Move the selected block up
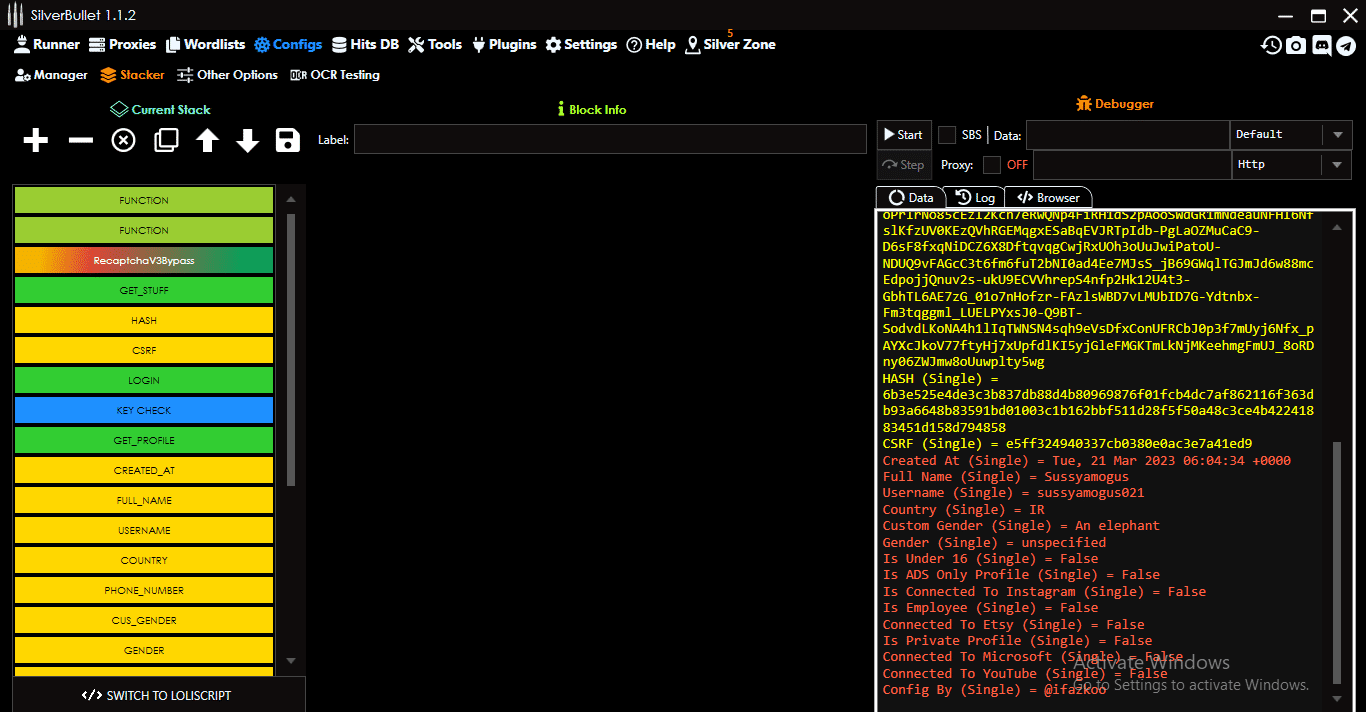The width and height of the screenshot is (1366, 712). [207, 140]
